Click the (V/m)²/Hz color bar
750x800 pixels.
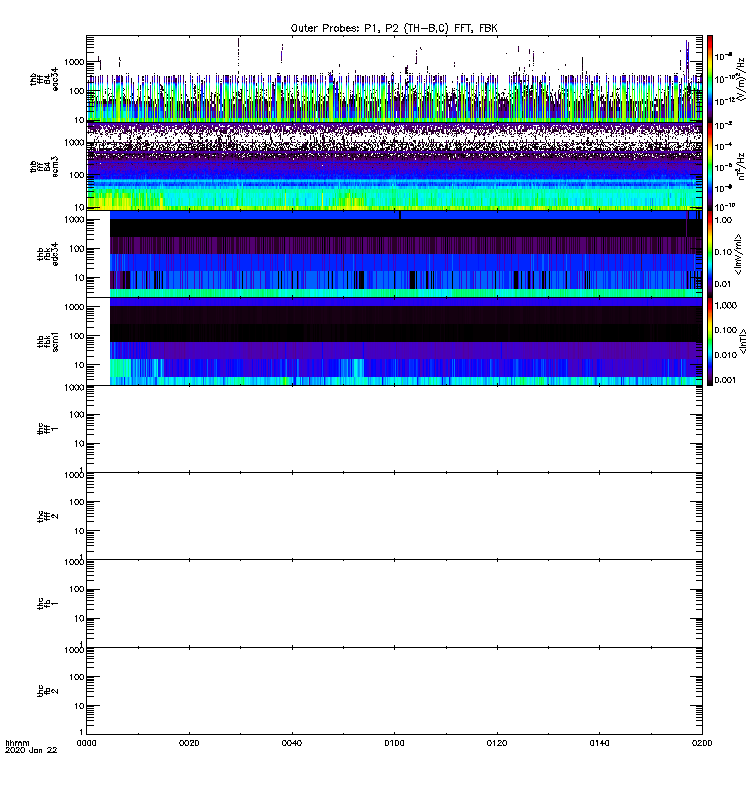click(710, 79)
